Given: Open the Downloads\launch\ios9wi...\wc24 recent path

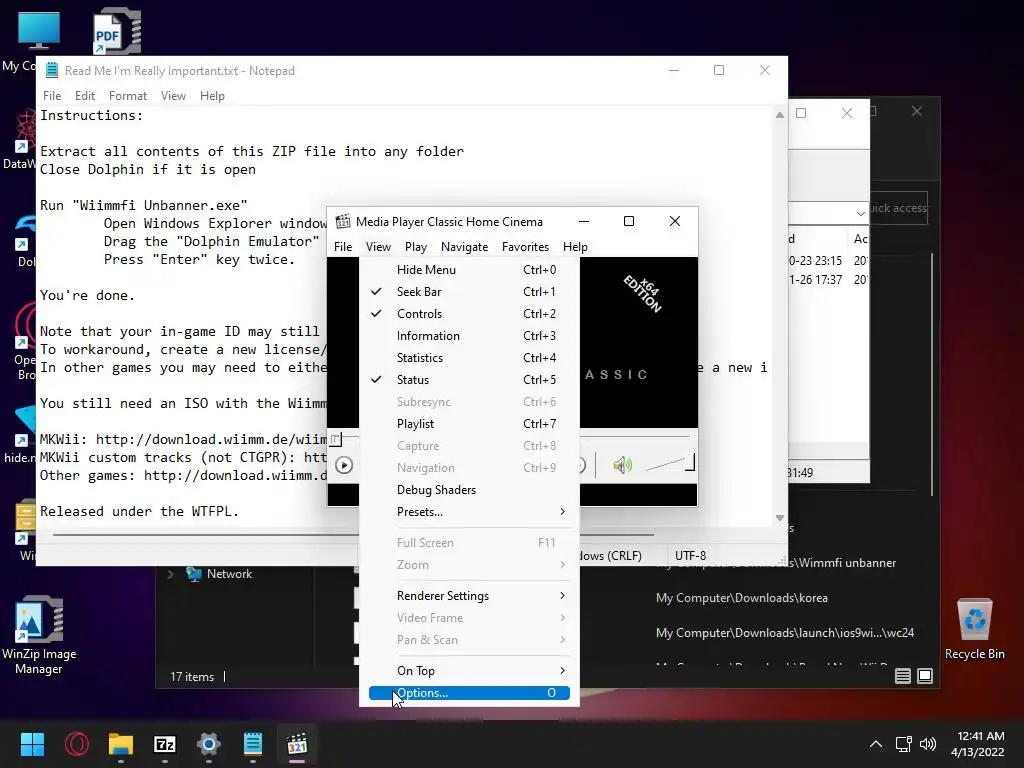Looking at the screenshot, I should tap(785, 633).
